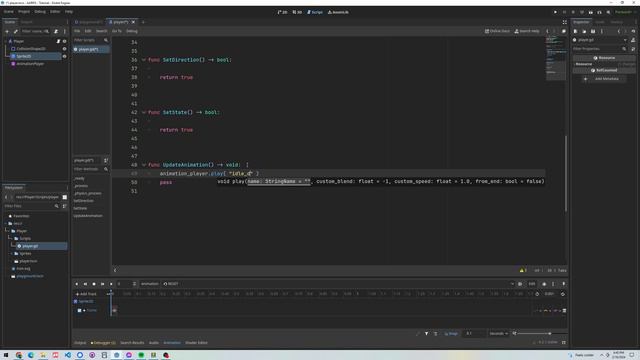Stop the animation playback
The image size is (640, 360).
coord(94,284)
